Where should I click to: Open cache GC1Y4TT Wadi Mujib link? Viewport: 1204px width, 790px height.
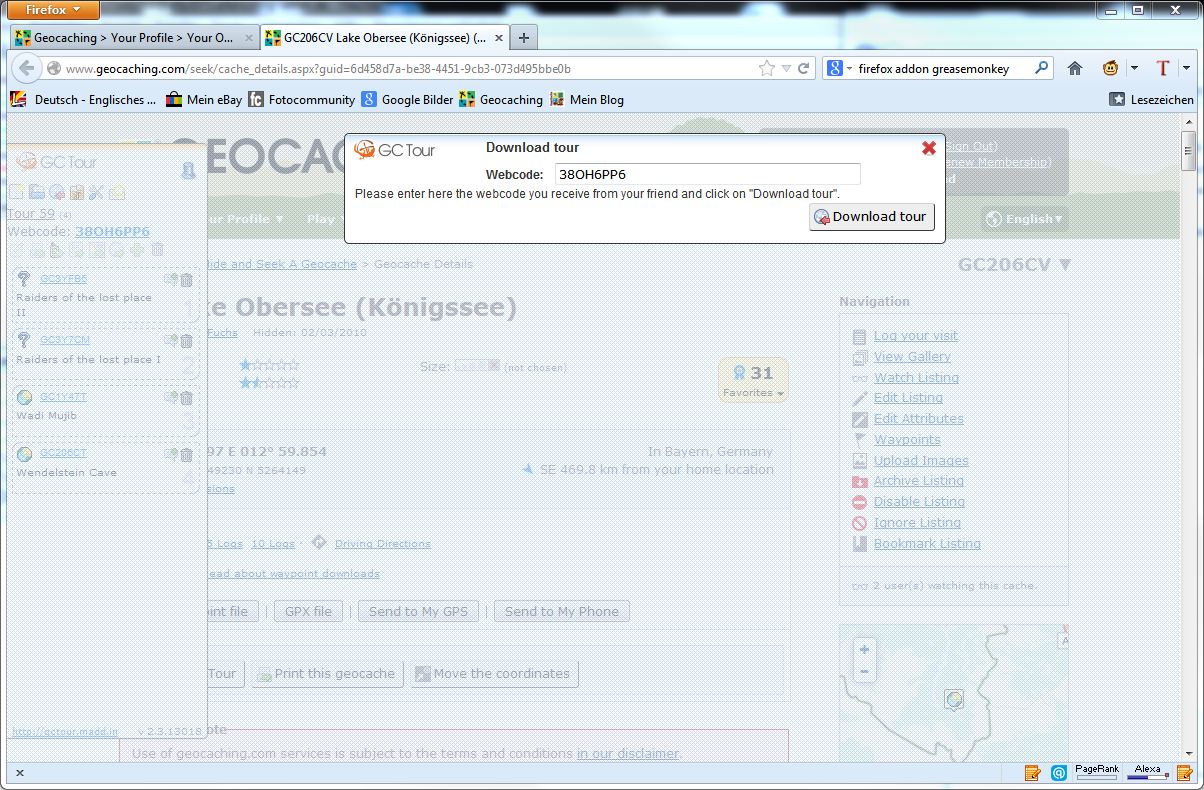click(63, 397)
